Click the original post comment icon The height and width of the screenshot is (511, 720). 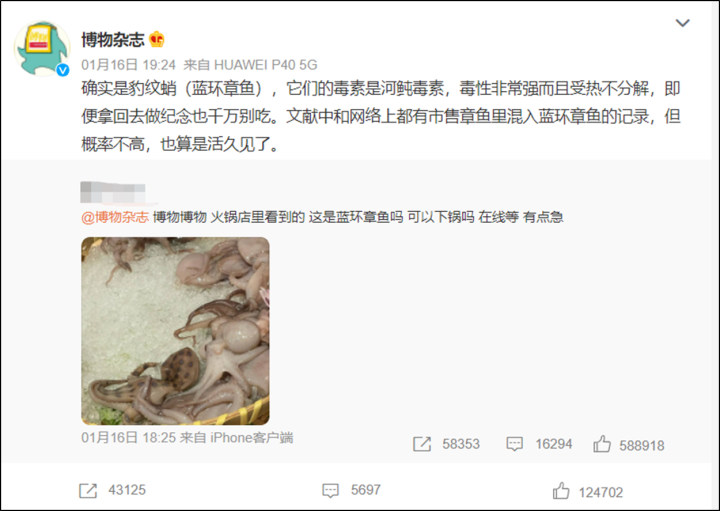tap(514, 444)
